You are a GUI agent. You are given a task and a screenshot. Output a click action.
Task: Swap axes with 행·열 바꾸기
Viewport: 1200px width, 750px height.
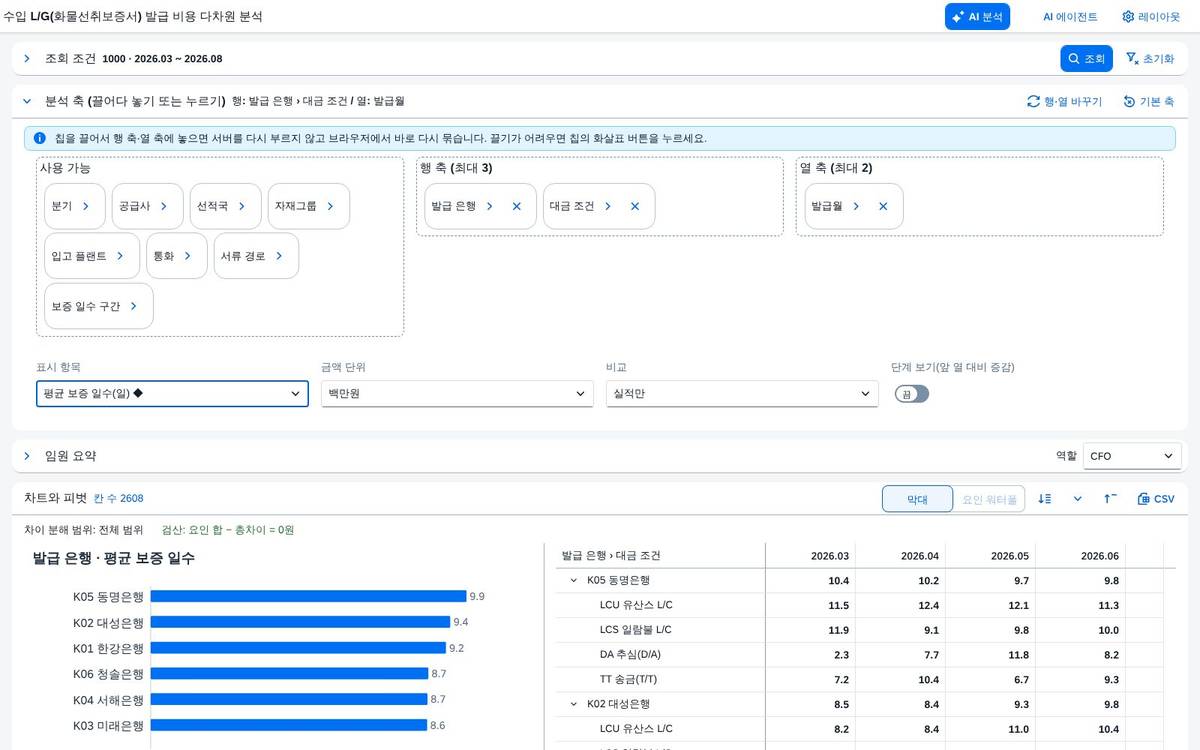(1064, 102)
